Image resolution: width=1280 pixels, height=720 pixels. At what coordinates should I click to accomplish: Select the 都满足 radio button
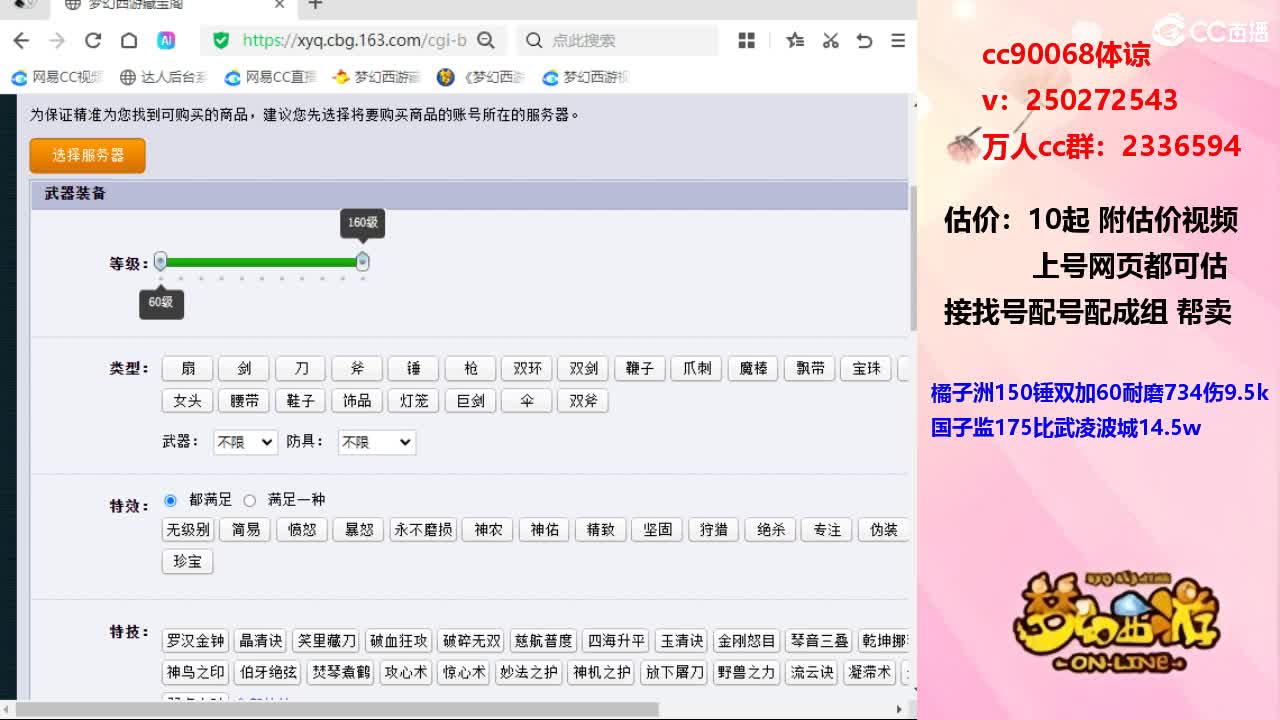click(x=170, y=500)
